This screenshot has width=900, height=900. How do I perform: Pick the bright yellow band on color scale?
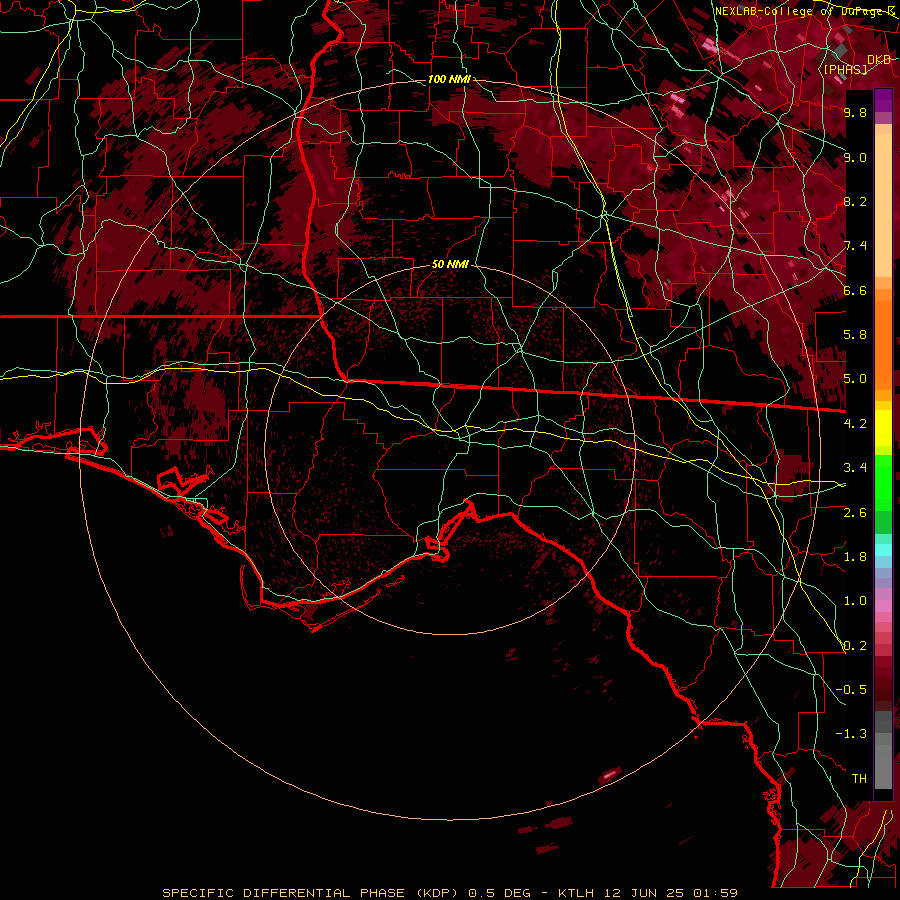click(883, 428)
